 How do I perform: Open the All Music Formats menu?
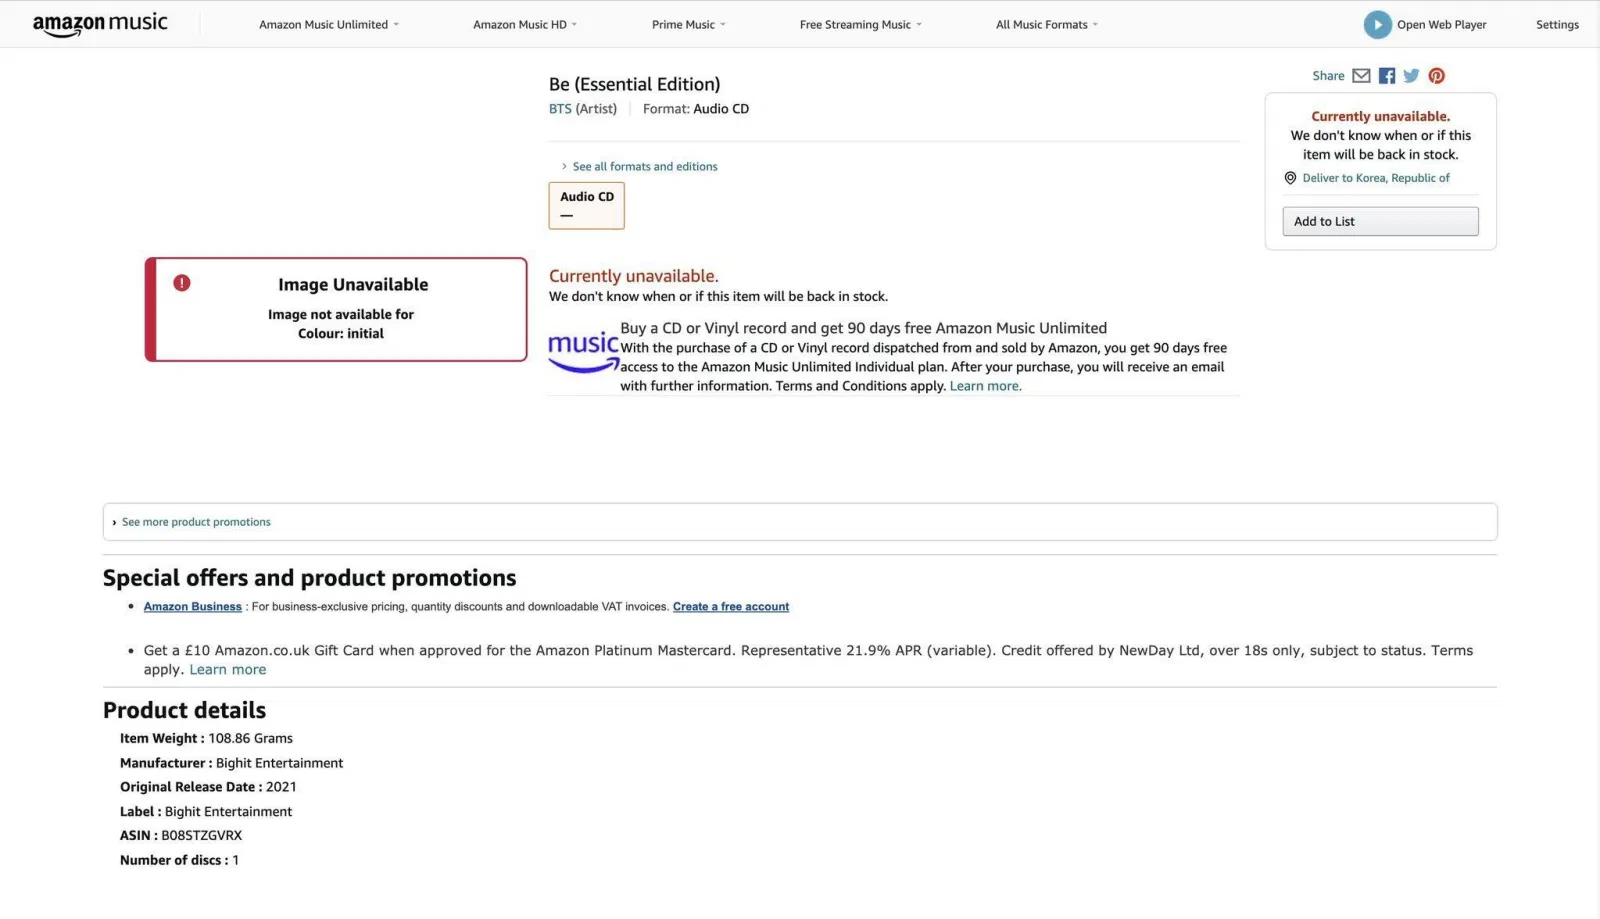(x=1045, y=24)
